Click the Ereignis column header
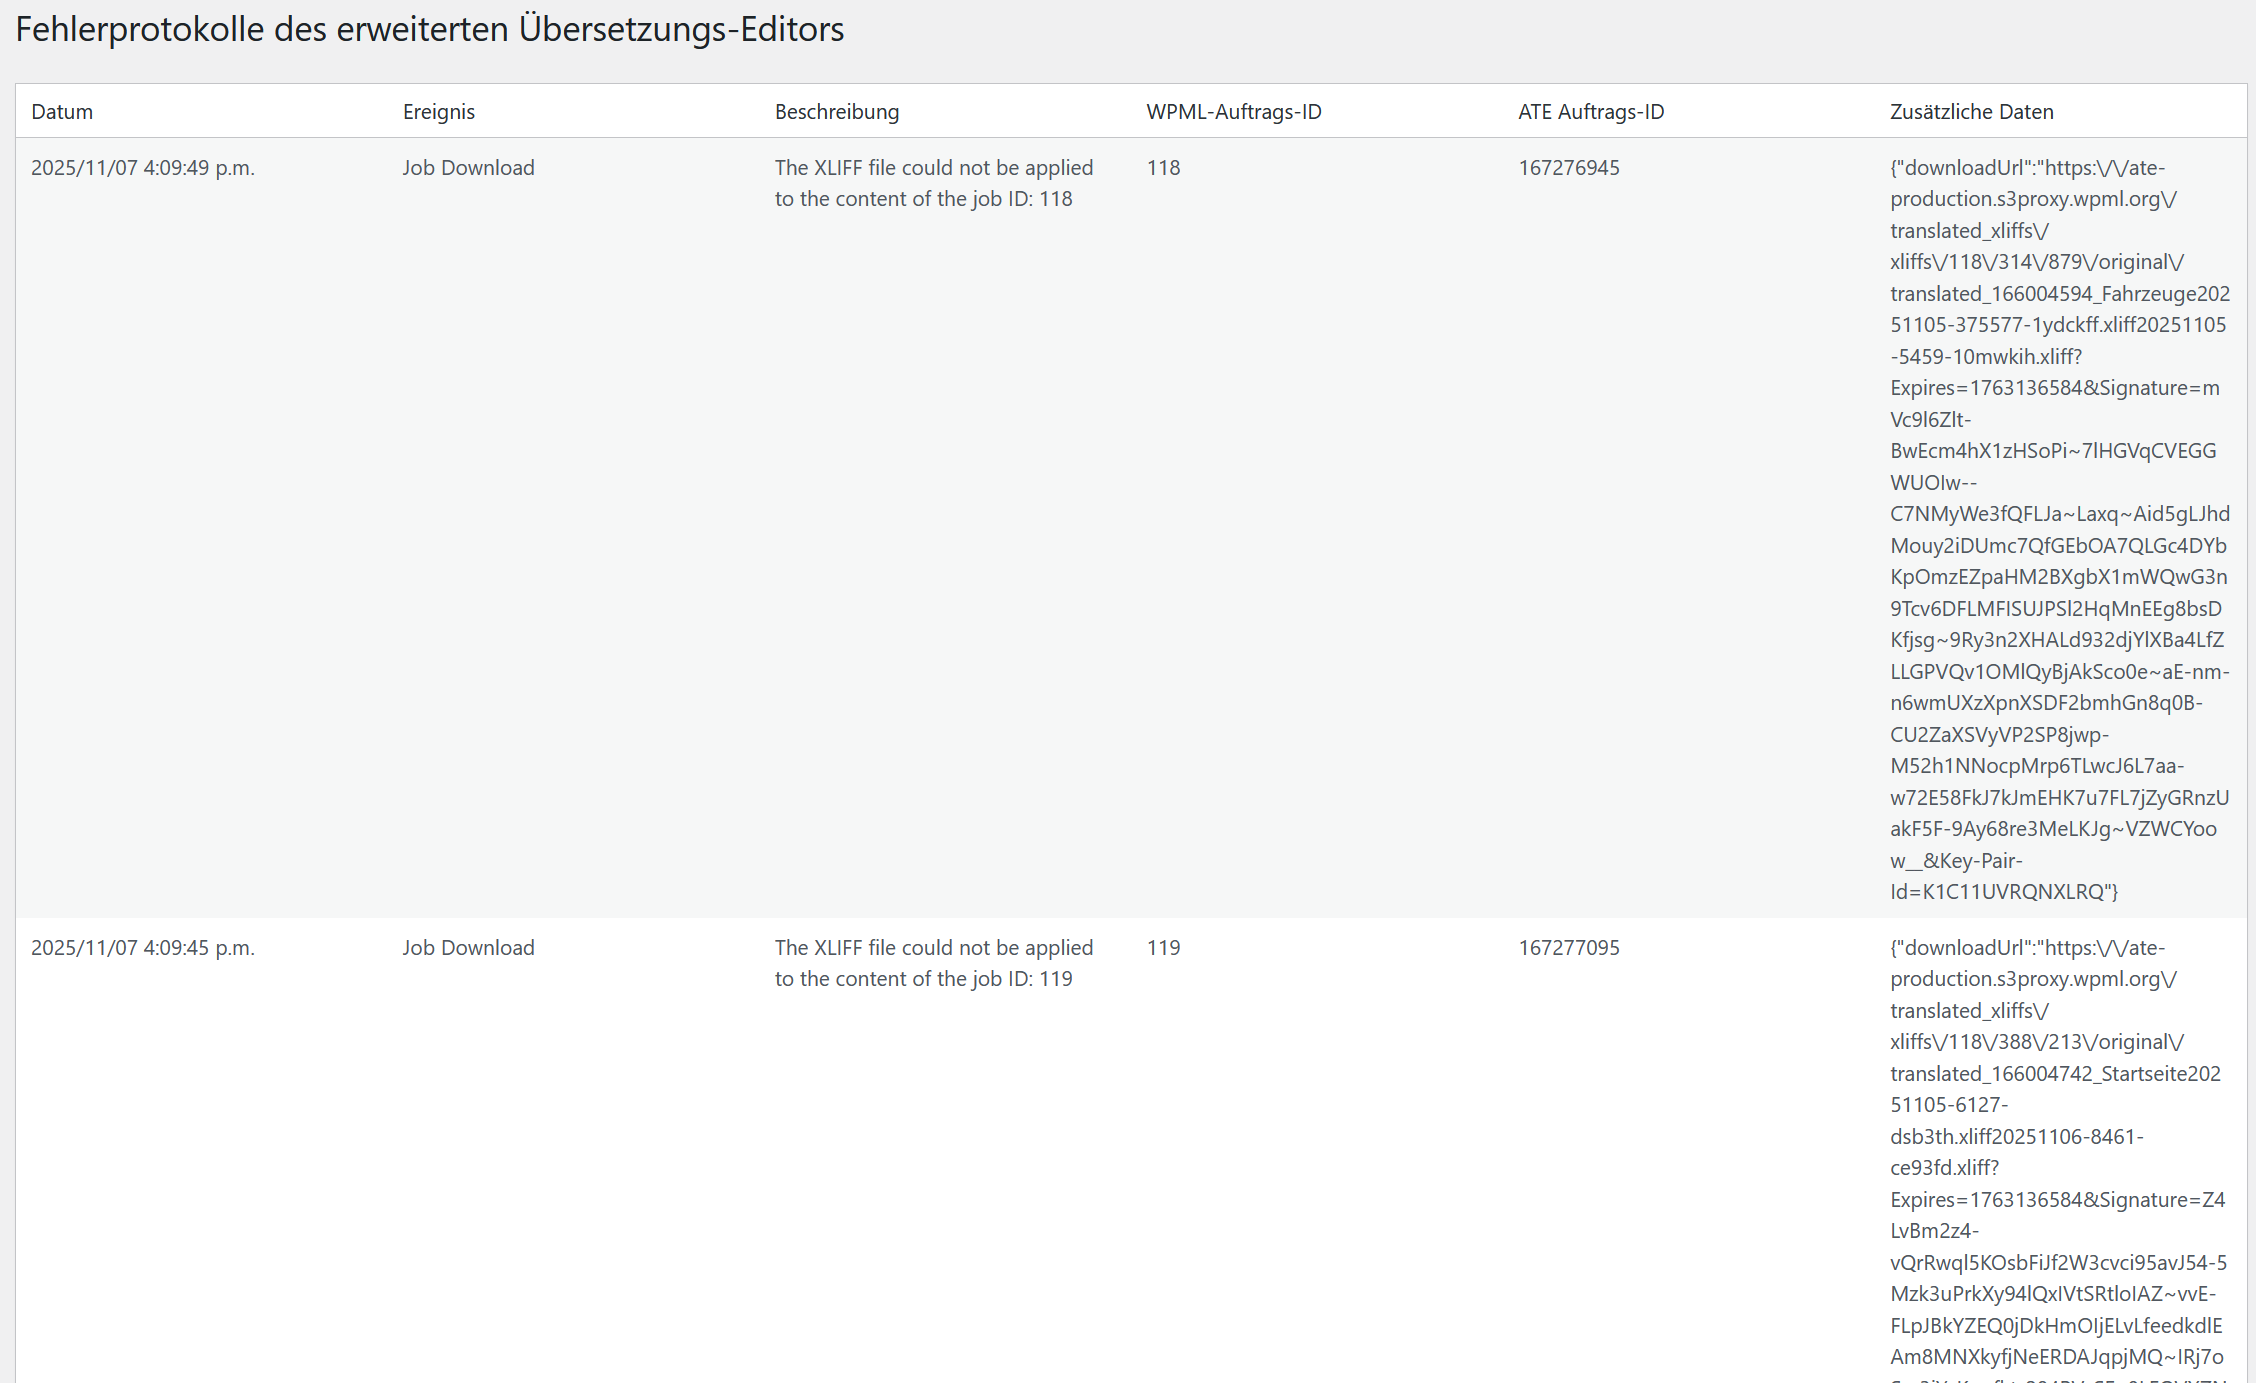 [438, 112]
